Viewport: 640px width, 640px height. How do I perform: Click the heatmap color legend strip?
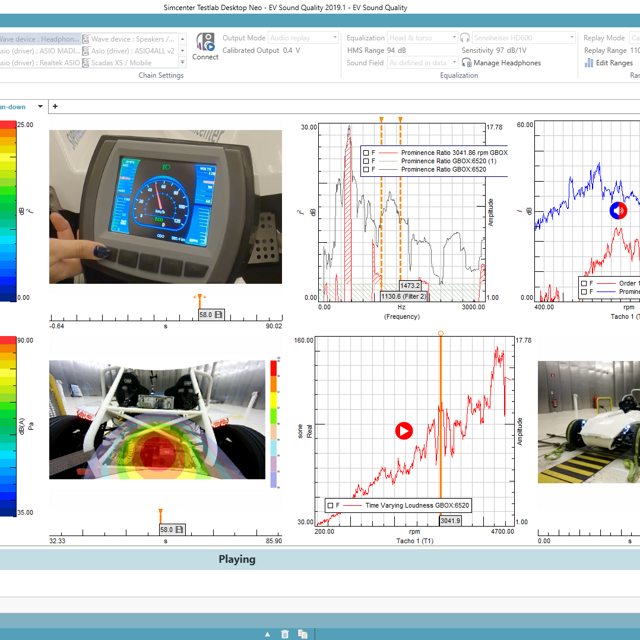point(273,424)
